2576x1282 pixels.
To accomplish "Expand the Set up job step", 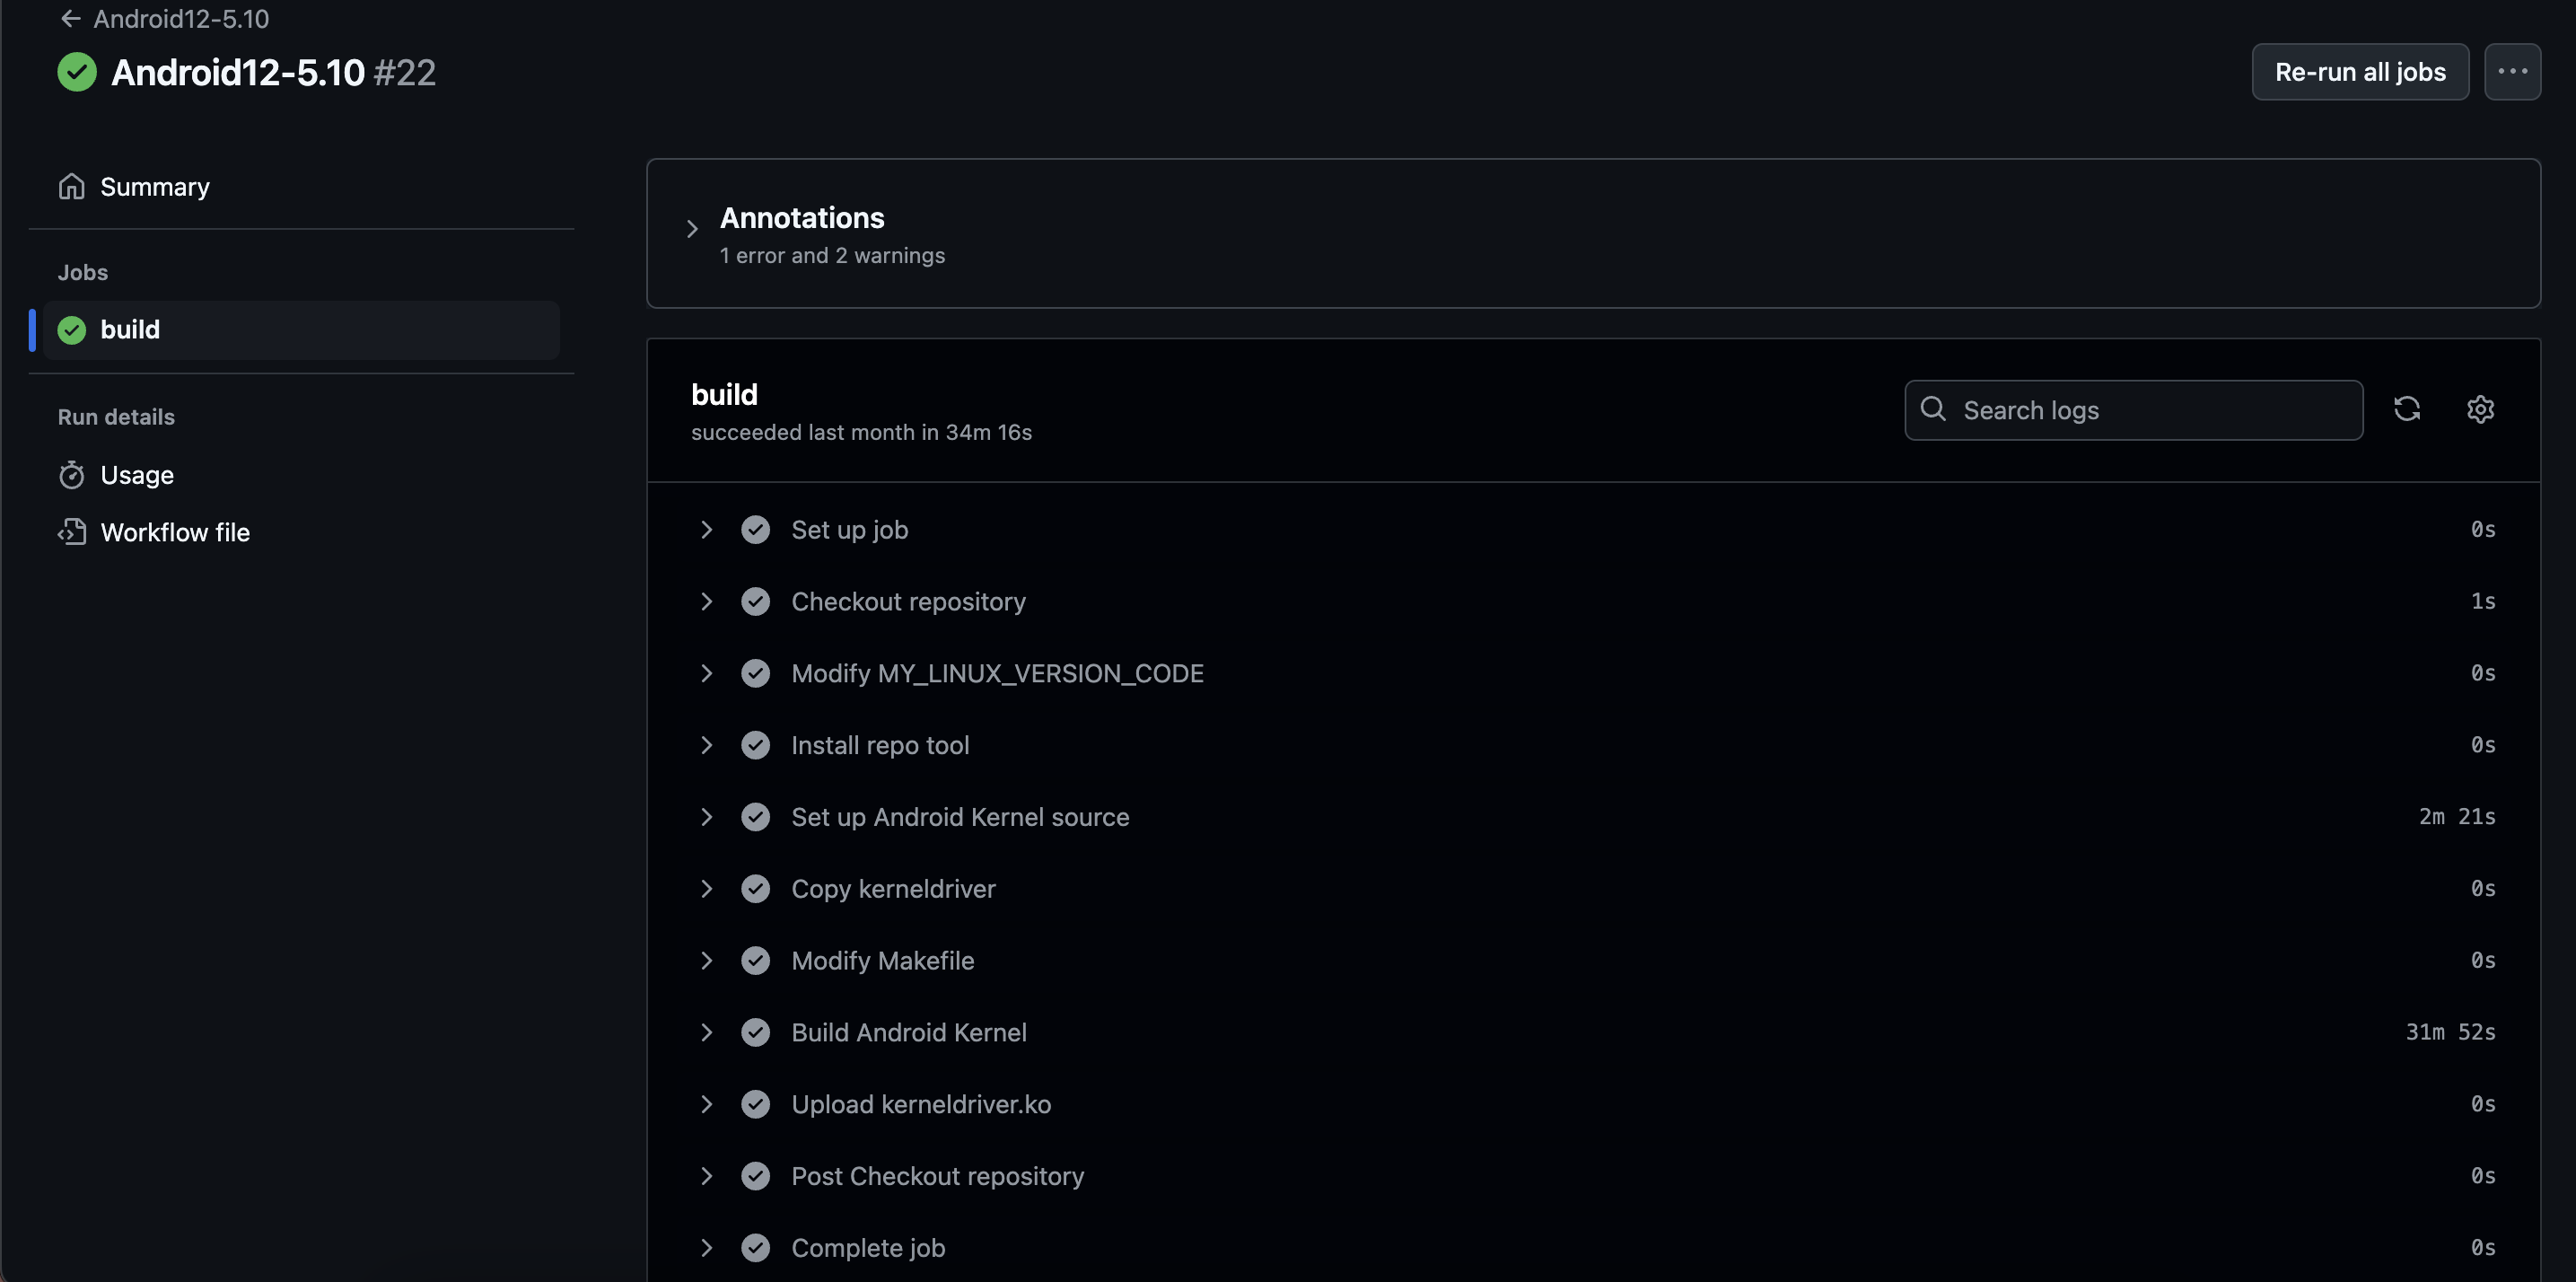I will coord(707,530).
